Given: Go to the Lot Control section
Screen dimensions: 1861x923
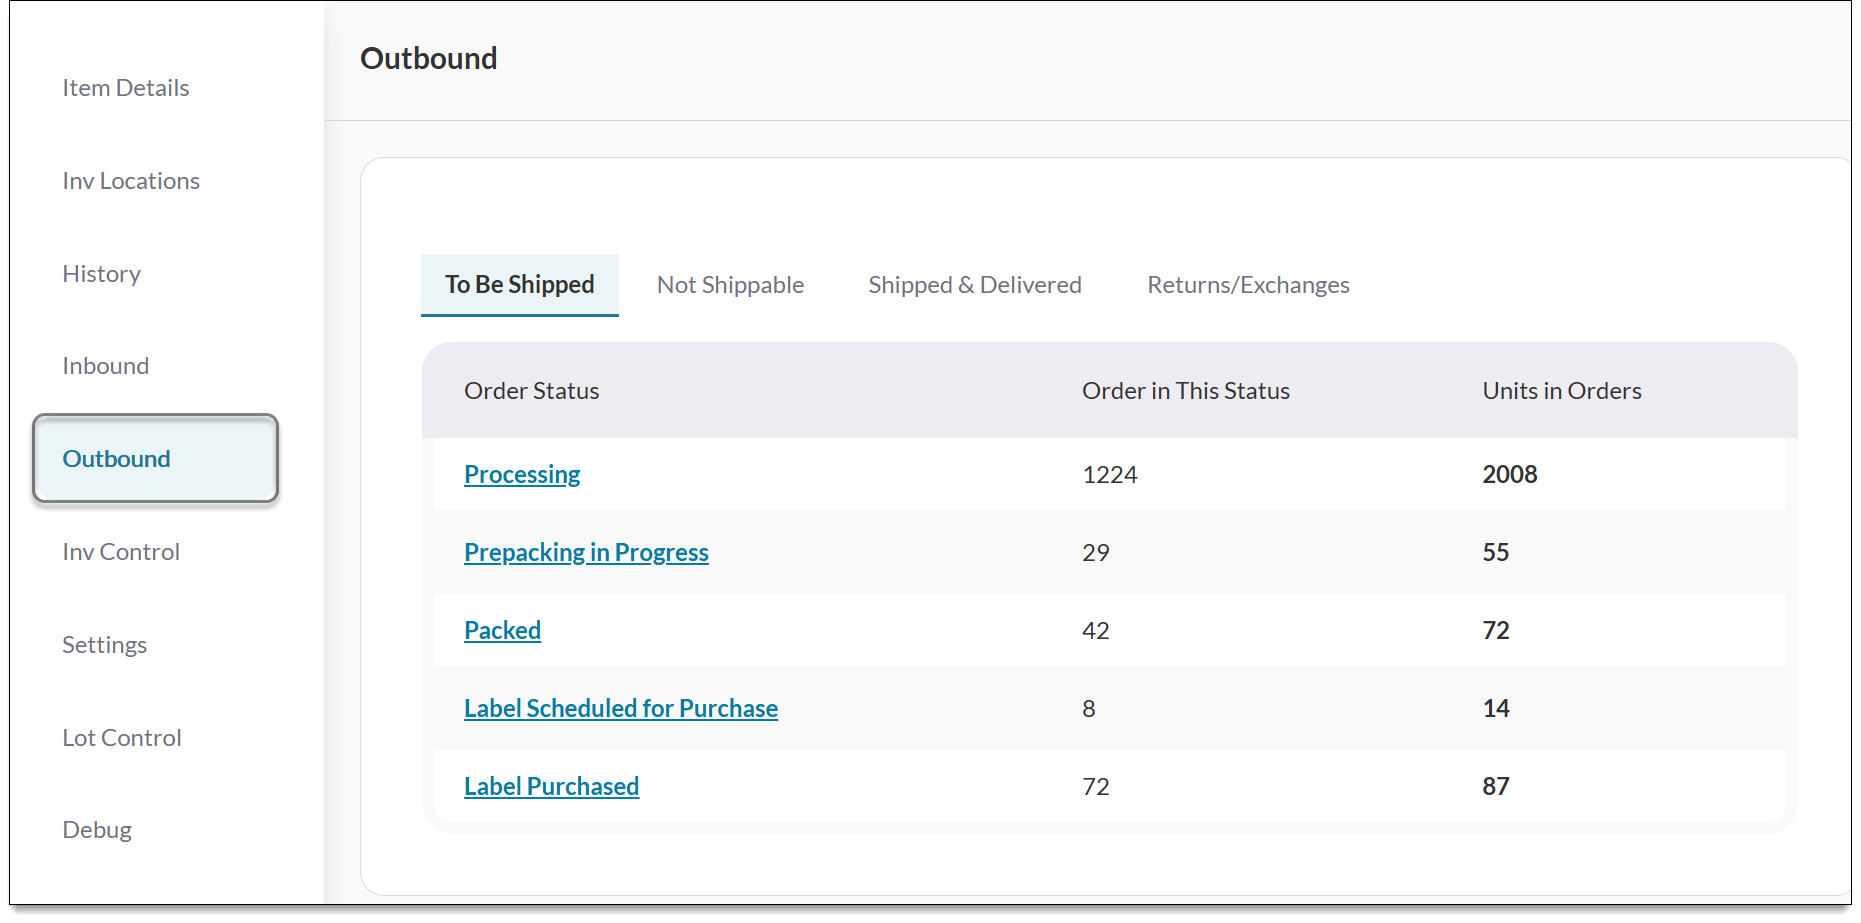Looking at the screenshot, I should click(x=122, y=738).
